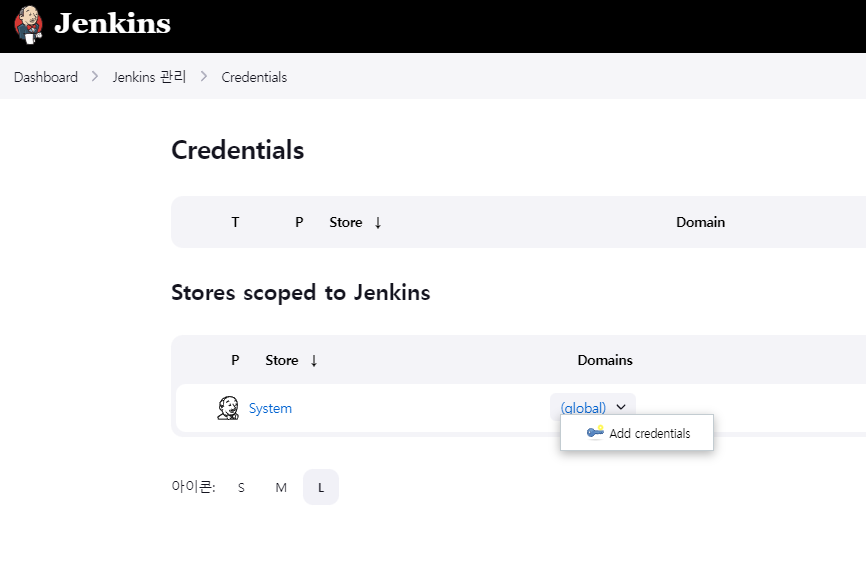This screenshot has height=572, width=866.
Task: Click the sort arrow beside Store in Credentials table
Action: coord(378,223)
